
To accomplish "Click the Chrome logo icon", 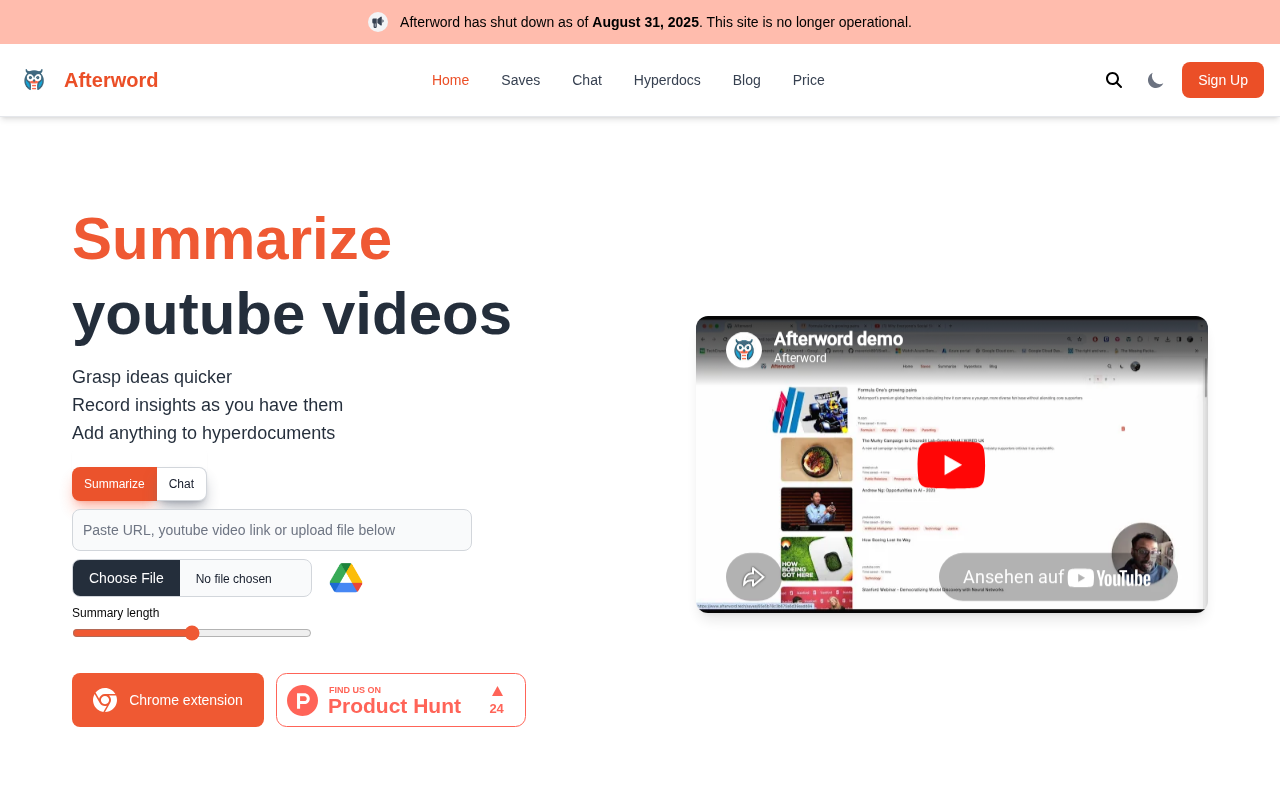I will 105,700.
